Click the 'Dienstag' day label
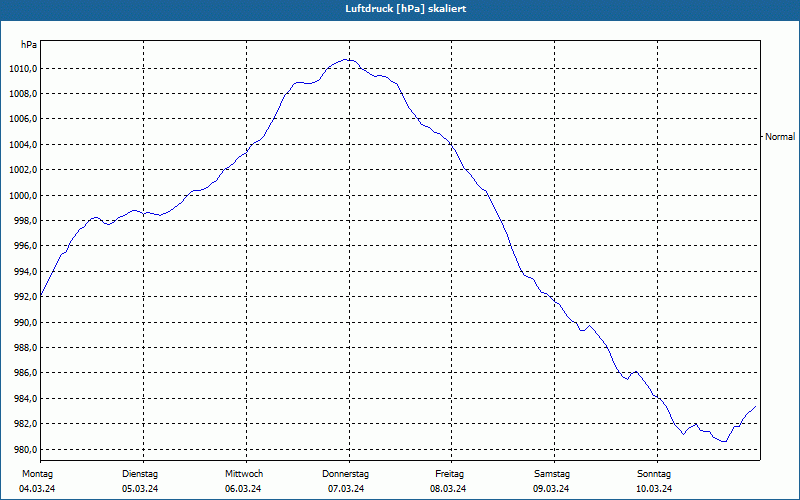800x500 pixels. click(140, 474)
